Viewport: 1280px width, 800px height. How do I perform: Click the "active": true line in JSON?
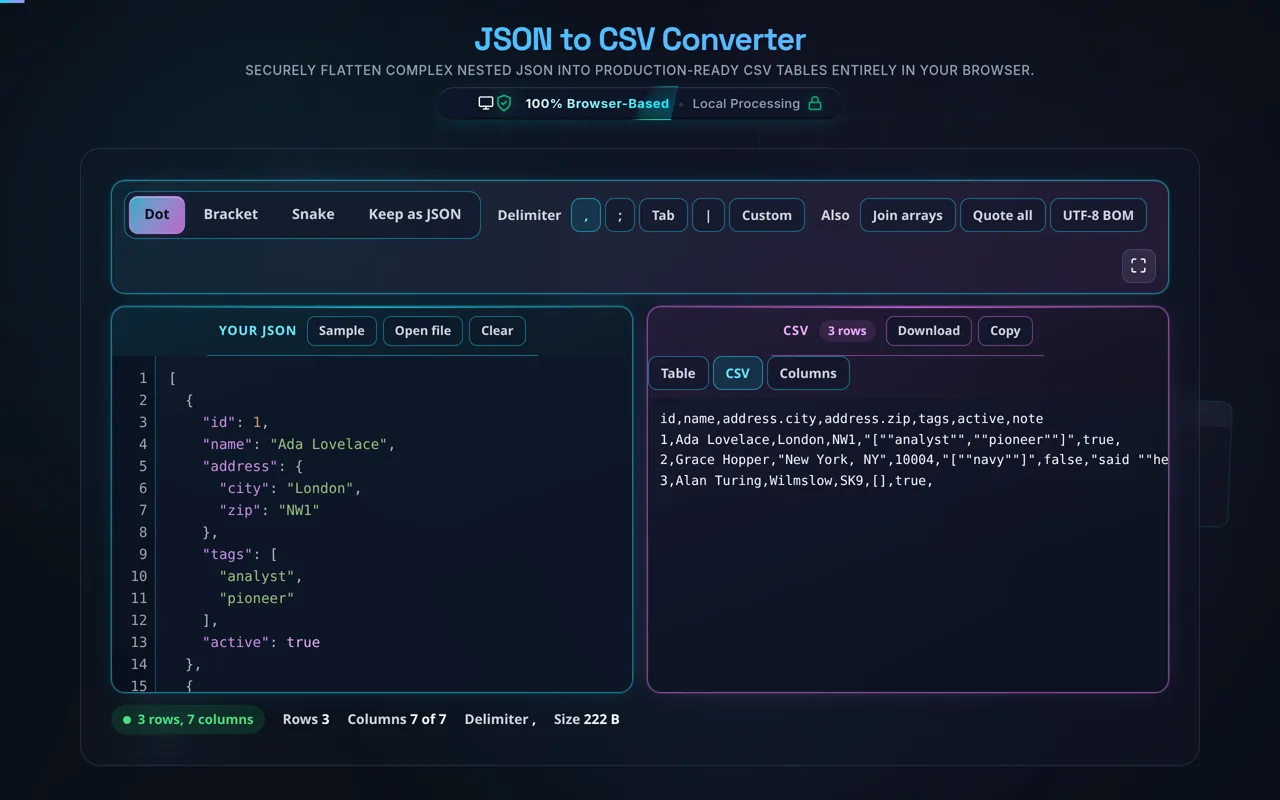261,642
